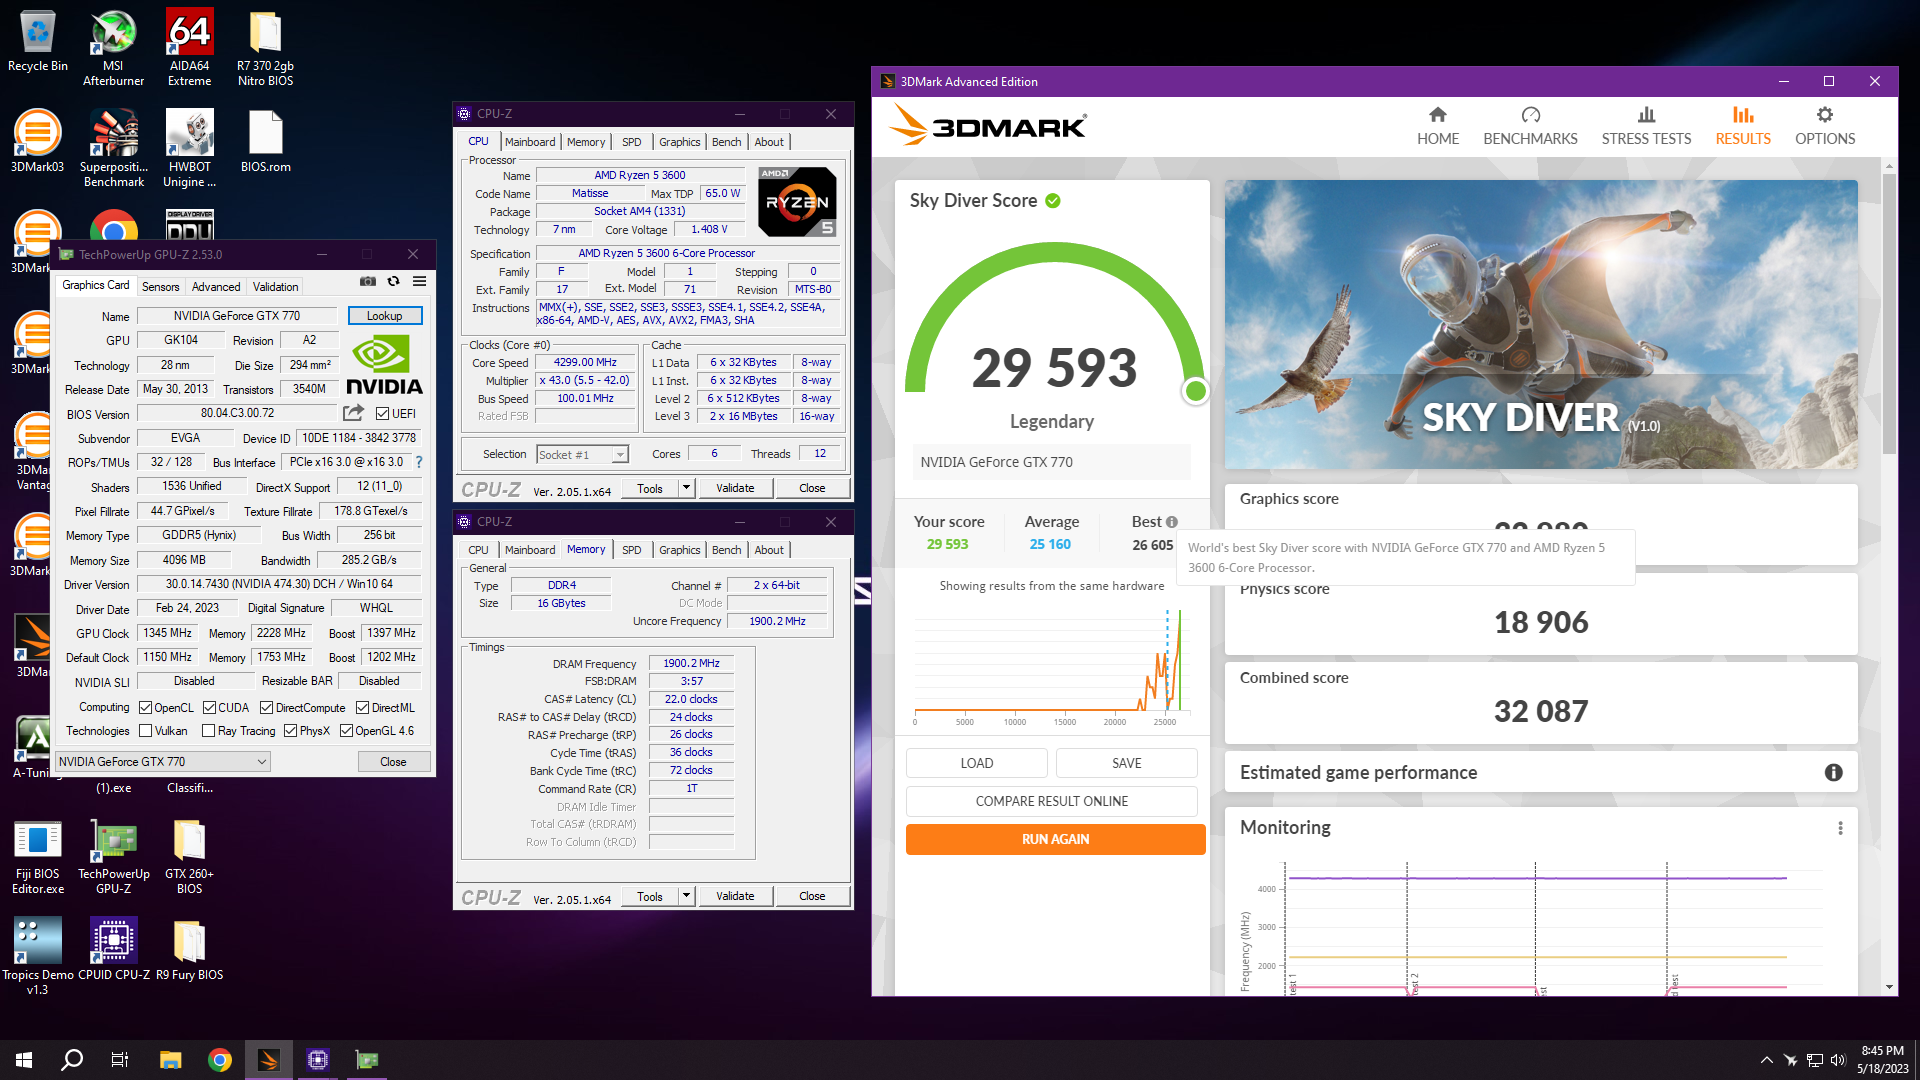Launch Tropics Demo v1.3 shortcut
Image resolution: width=1920 pixels, height=1080 pixels.
pos(37,957)
